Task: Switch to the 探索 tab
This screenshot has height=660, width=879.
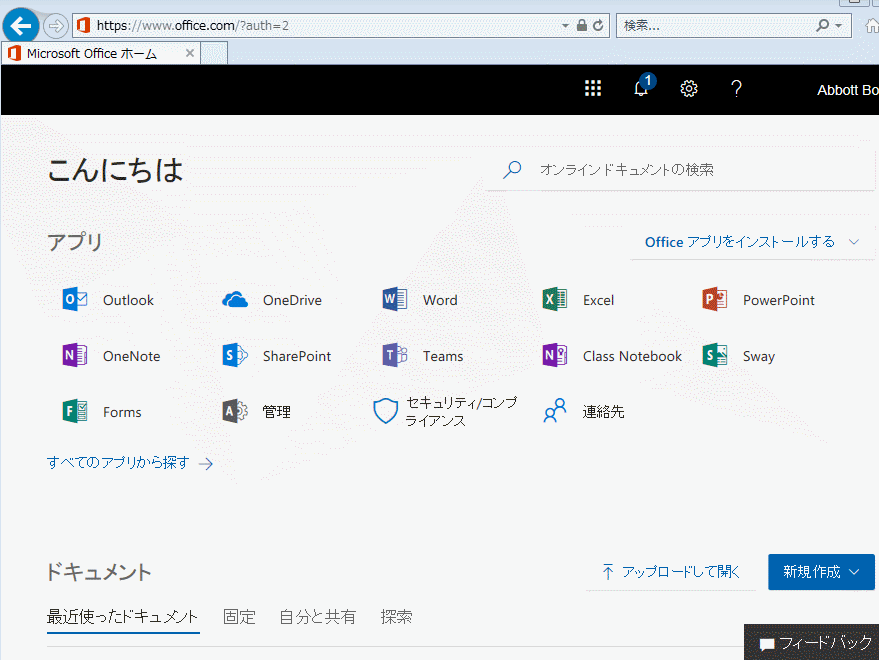Action: [396, 617]
